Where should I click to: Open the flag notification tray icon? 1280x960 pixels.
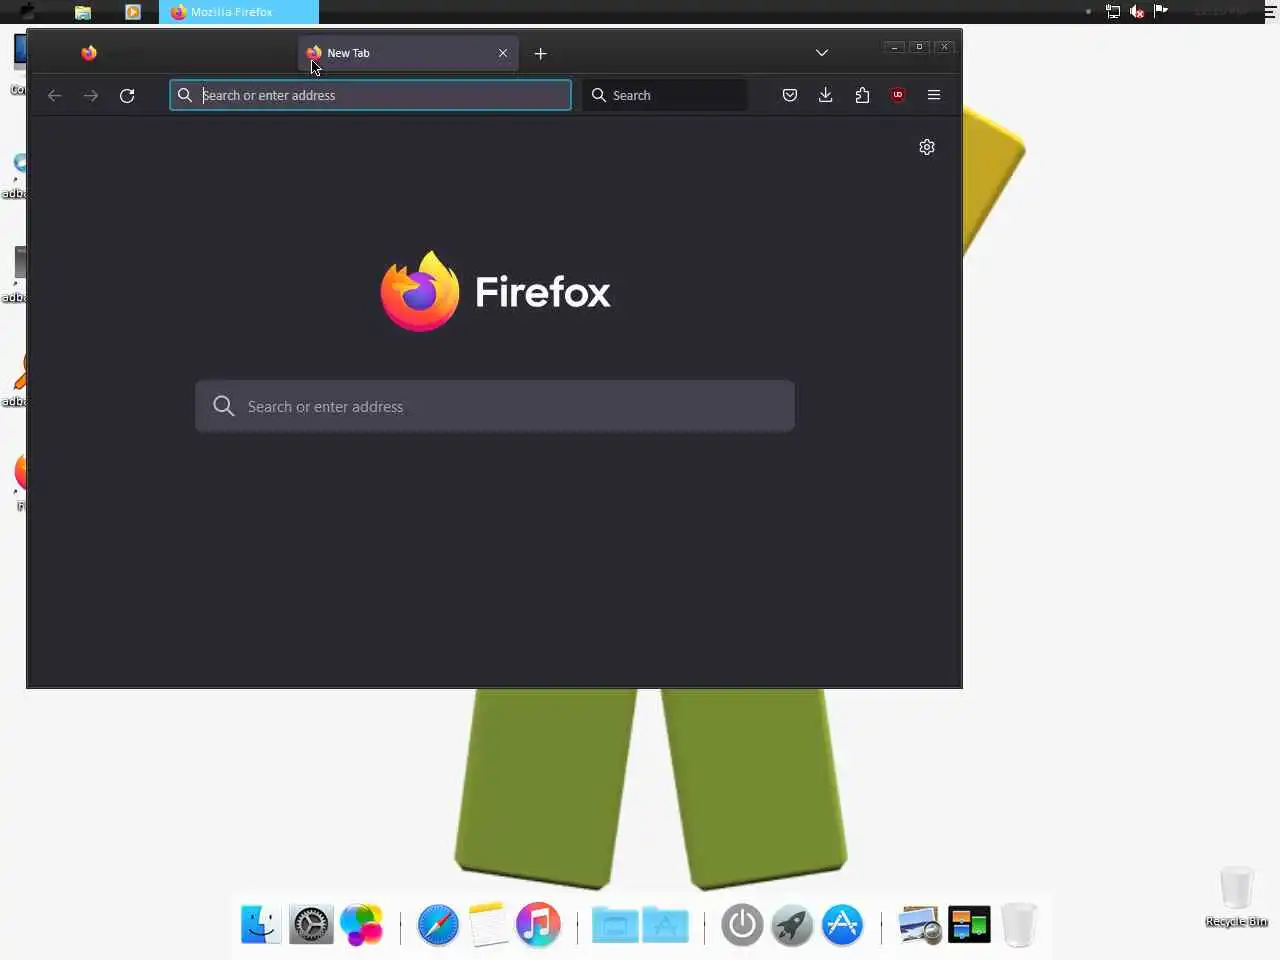(x=1161, y=11)
